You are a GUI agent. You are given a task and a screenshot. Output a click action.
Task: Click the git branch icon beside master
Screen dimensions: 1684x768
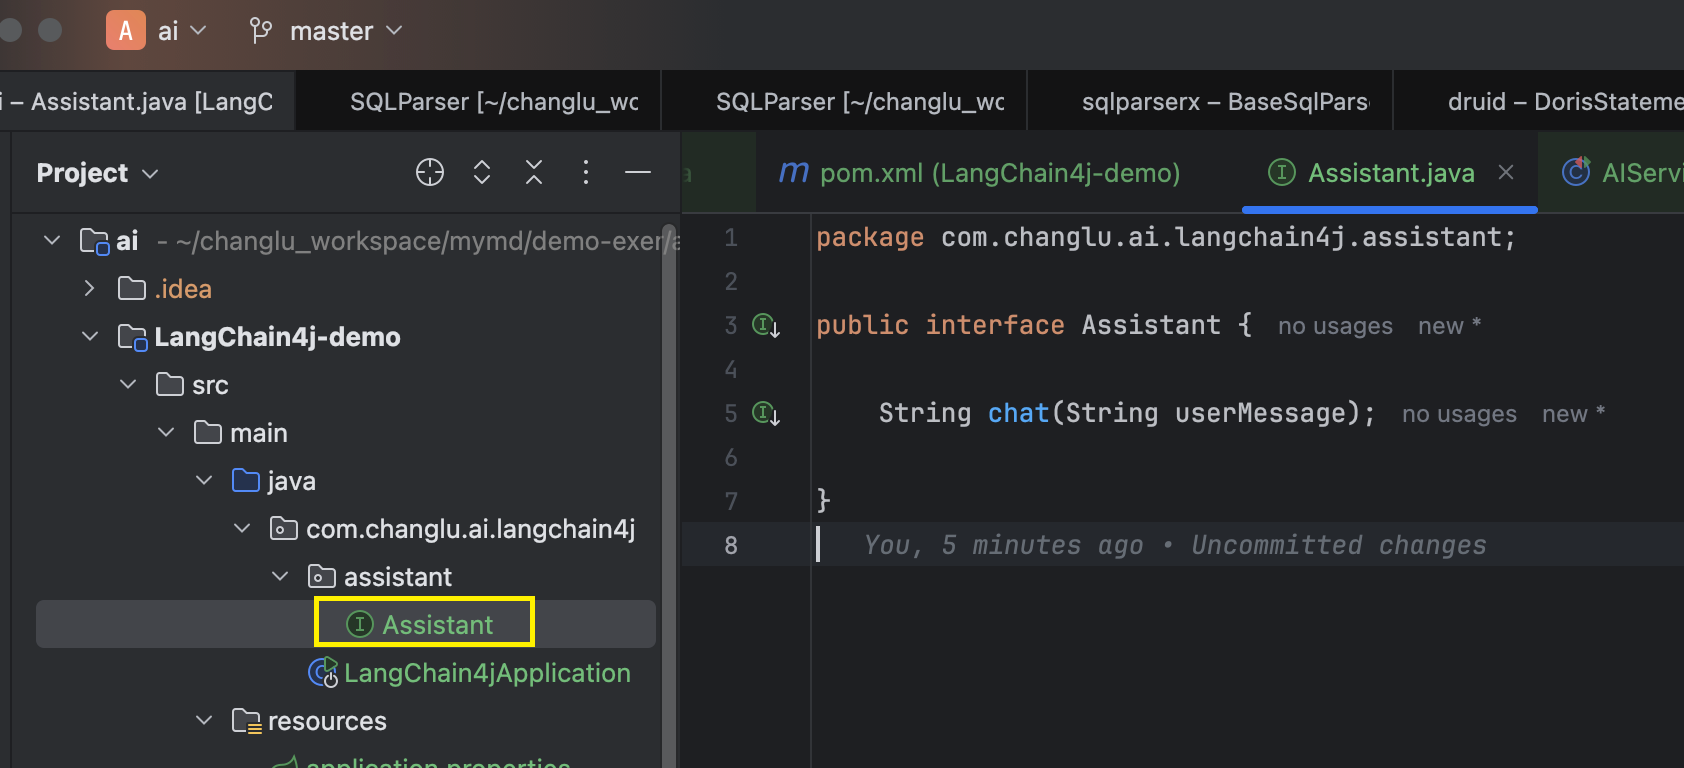(261, 31)
